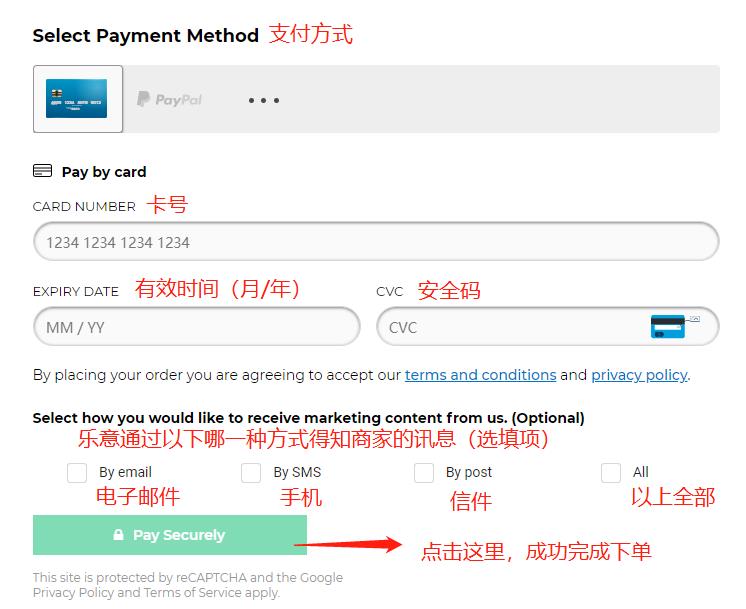
Task: Select the All marketing checkbox
Action: (x=611, y=473)
